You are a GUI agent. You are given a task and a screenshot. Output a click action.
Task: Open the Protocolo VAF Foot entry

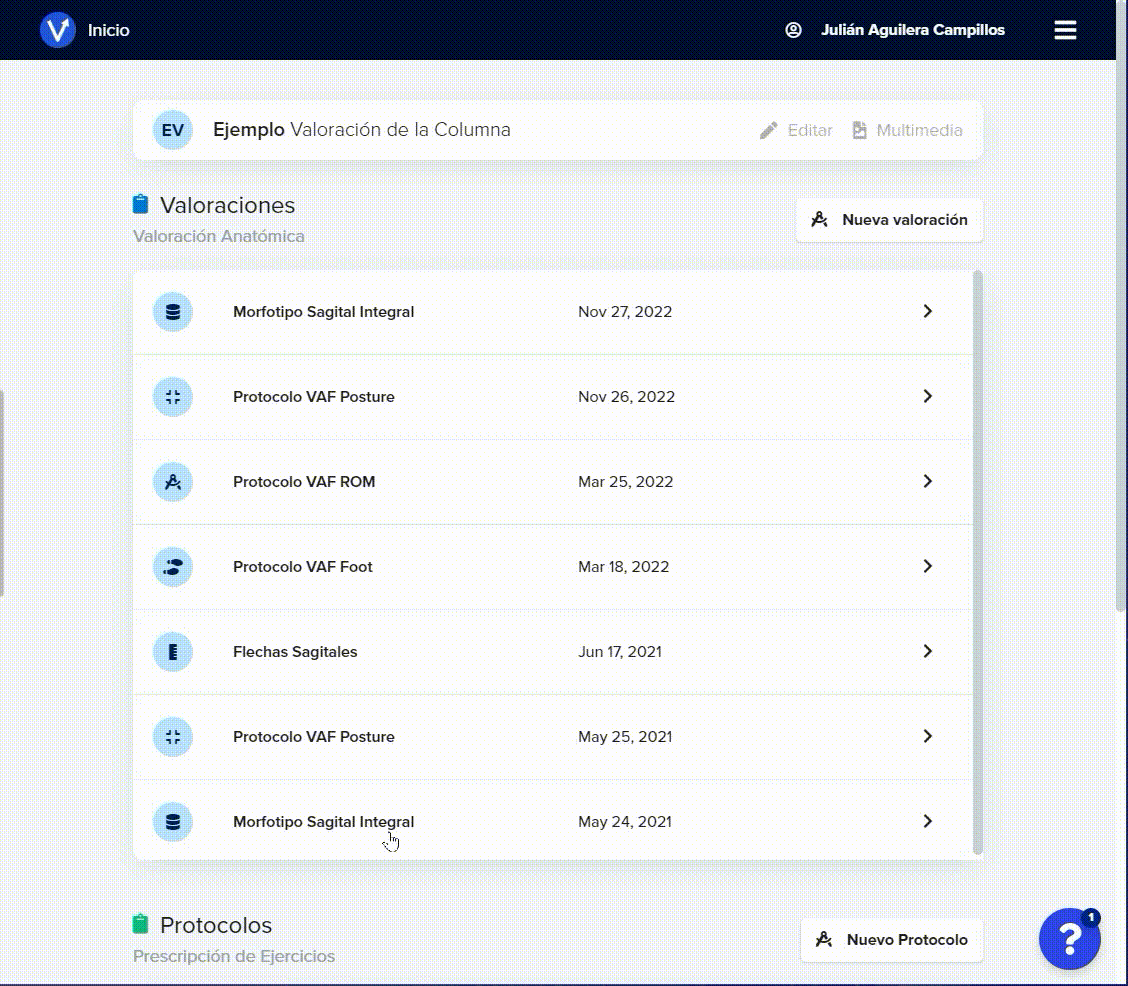click(x=552, y=566)
